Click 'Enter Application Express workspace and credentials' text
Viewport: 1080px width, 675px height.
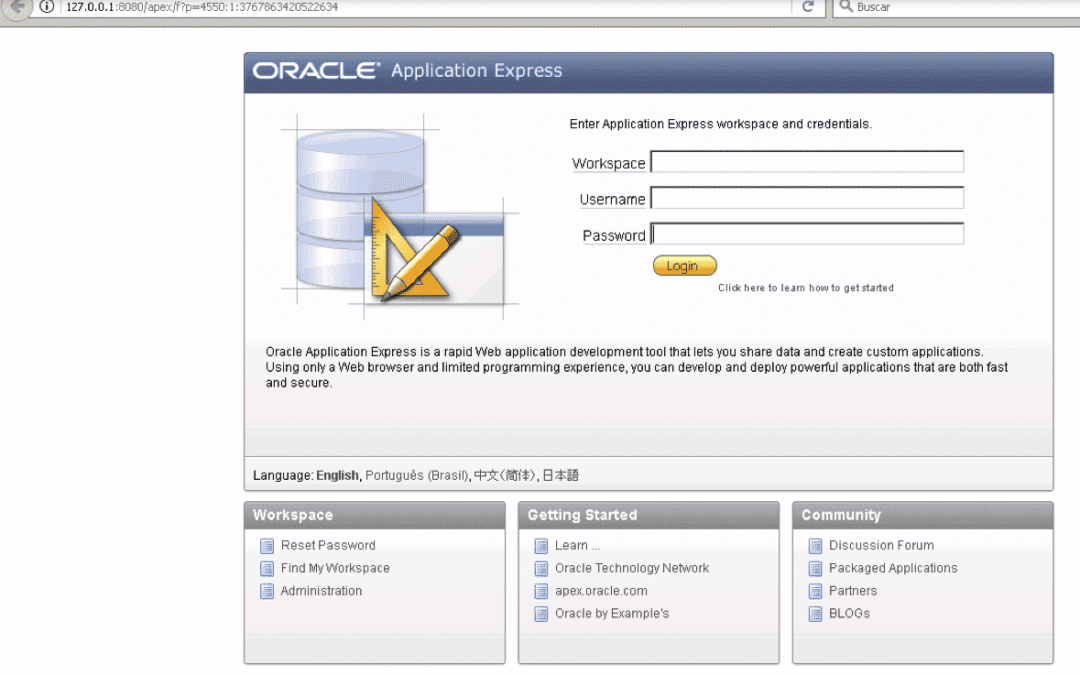pos(720,124)
